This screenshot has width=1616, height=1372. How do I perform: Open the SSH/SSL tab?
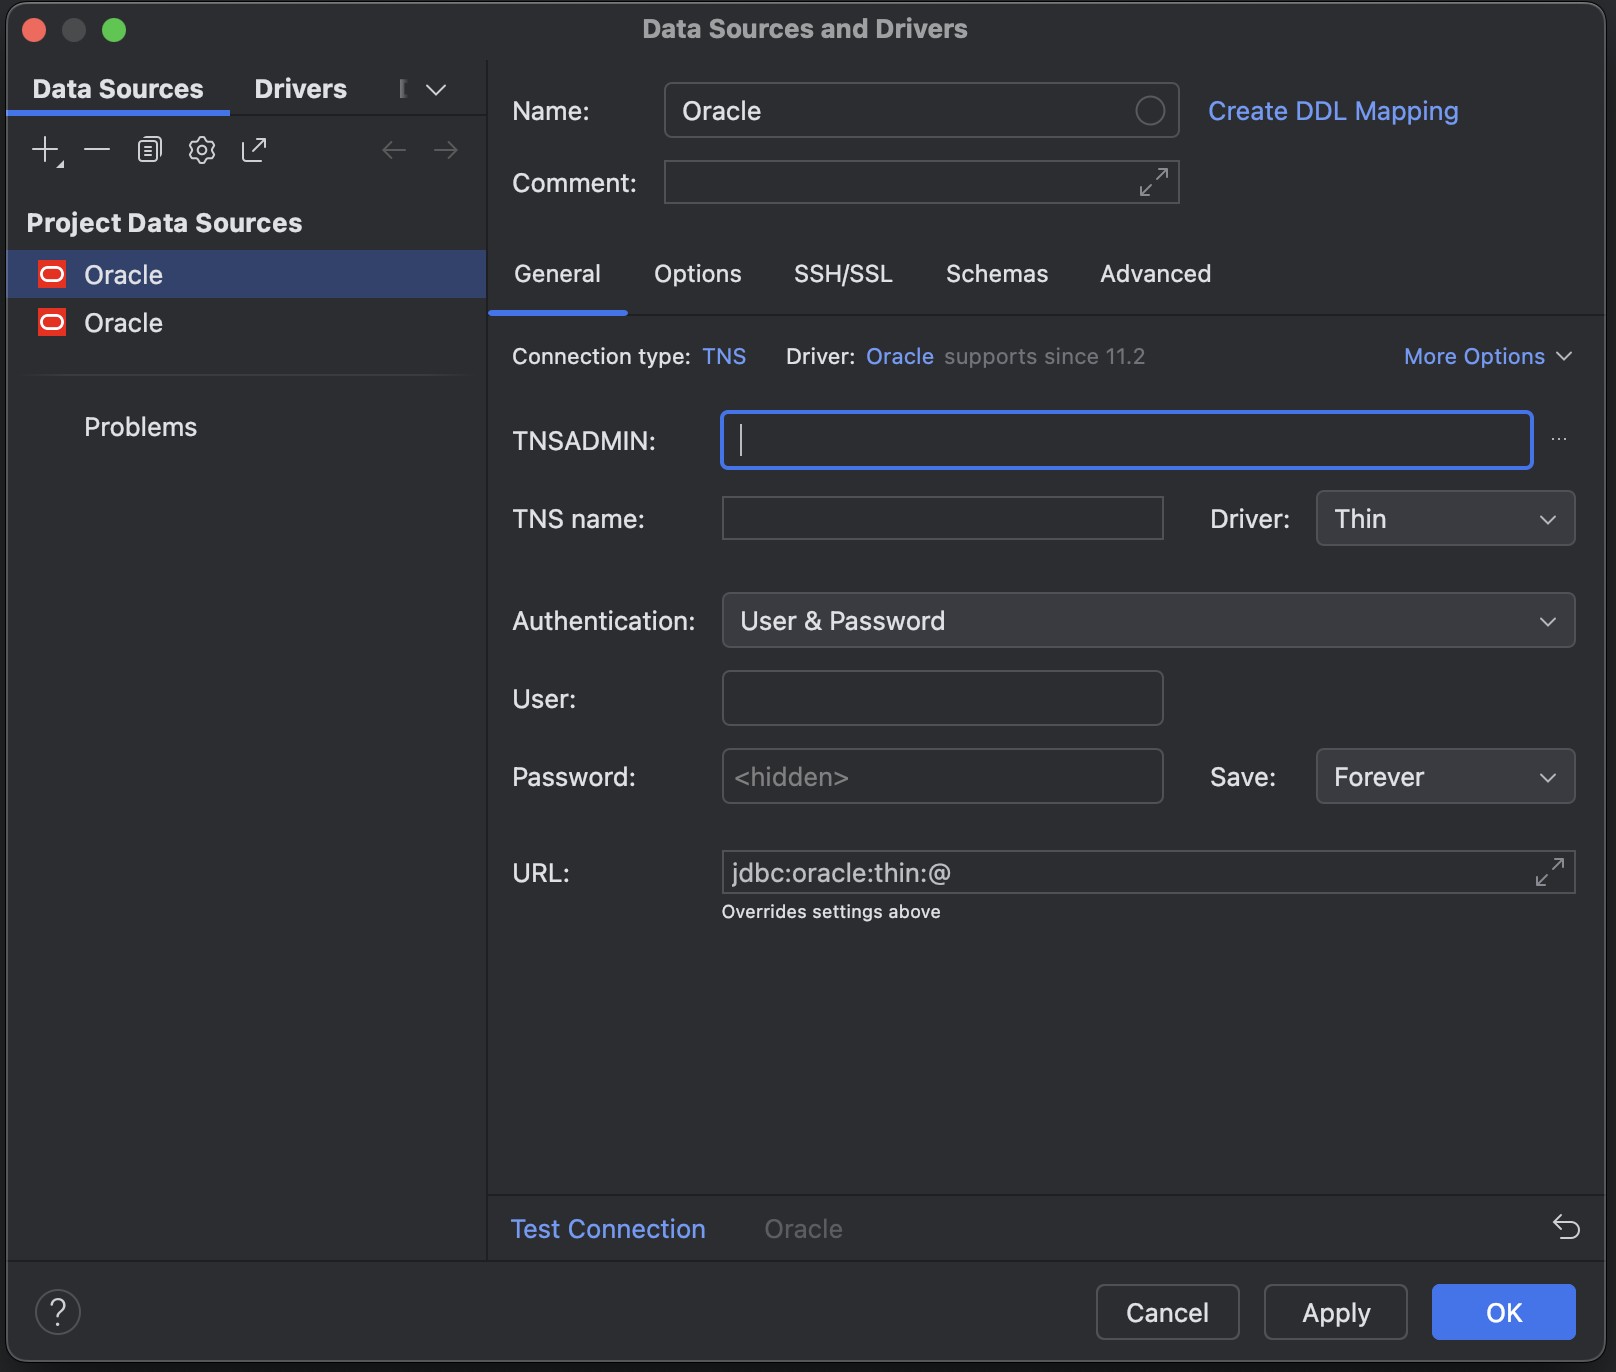point(843,274)
